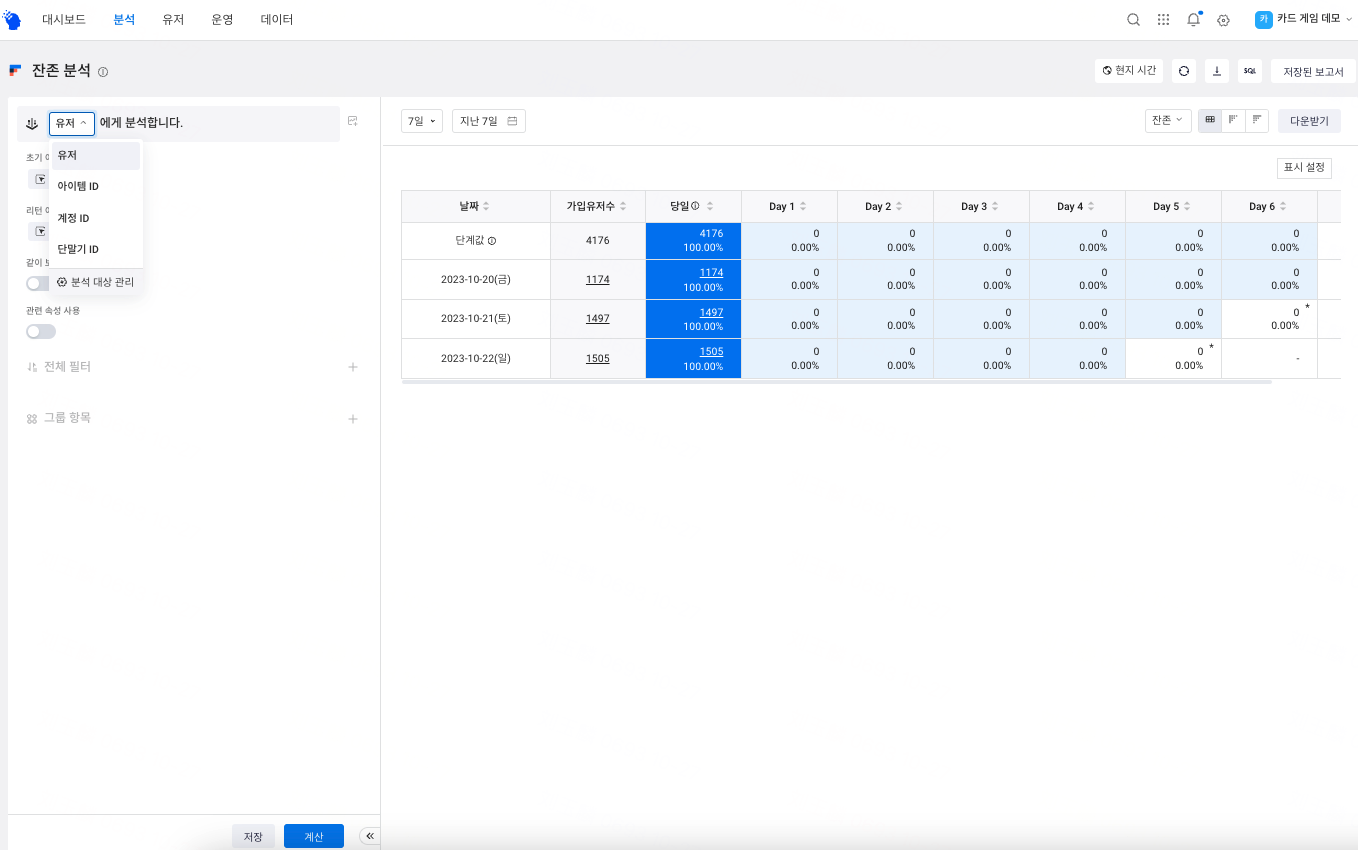Collapse the left panel with double-chevron
This screenshot has width=1358, height=850.
point(369,836)
